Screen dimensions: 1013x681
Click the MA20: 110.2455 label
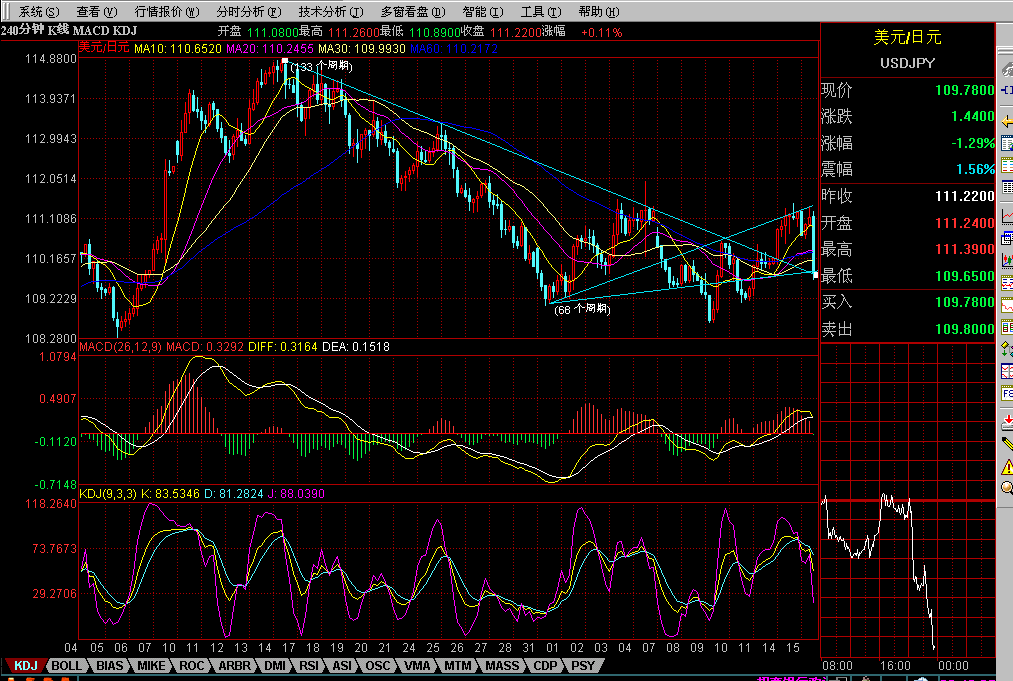point(270,48)
